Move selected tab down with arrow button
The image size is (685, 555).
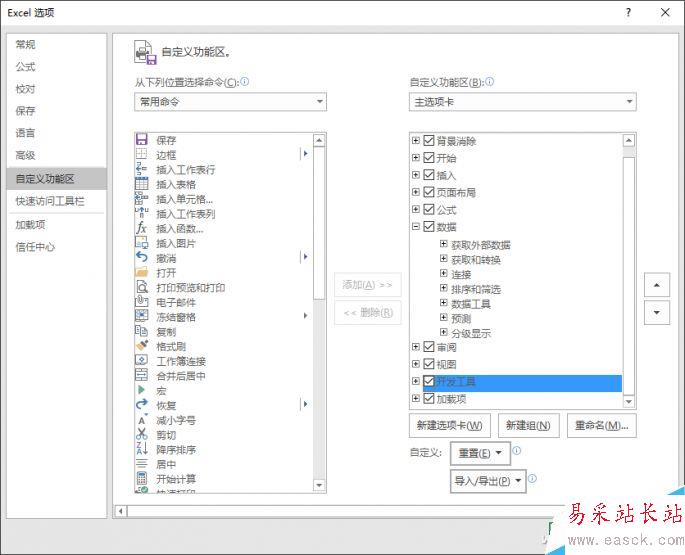[657, 312]
